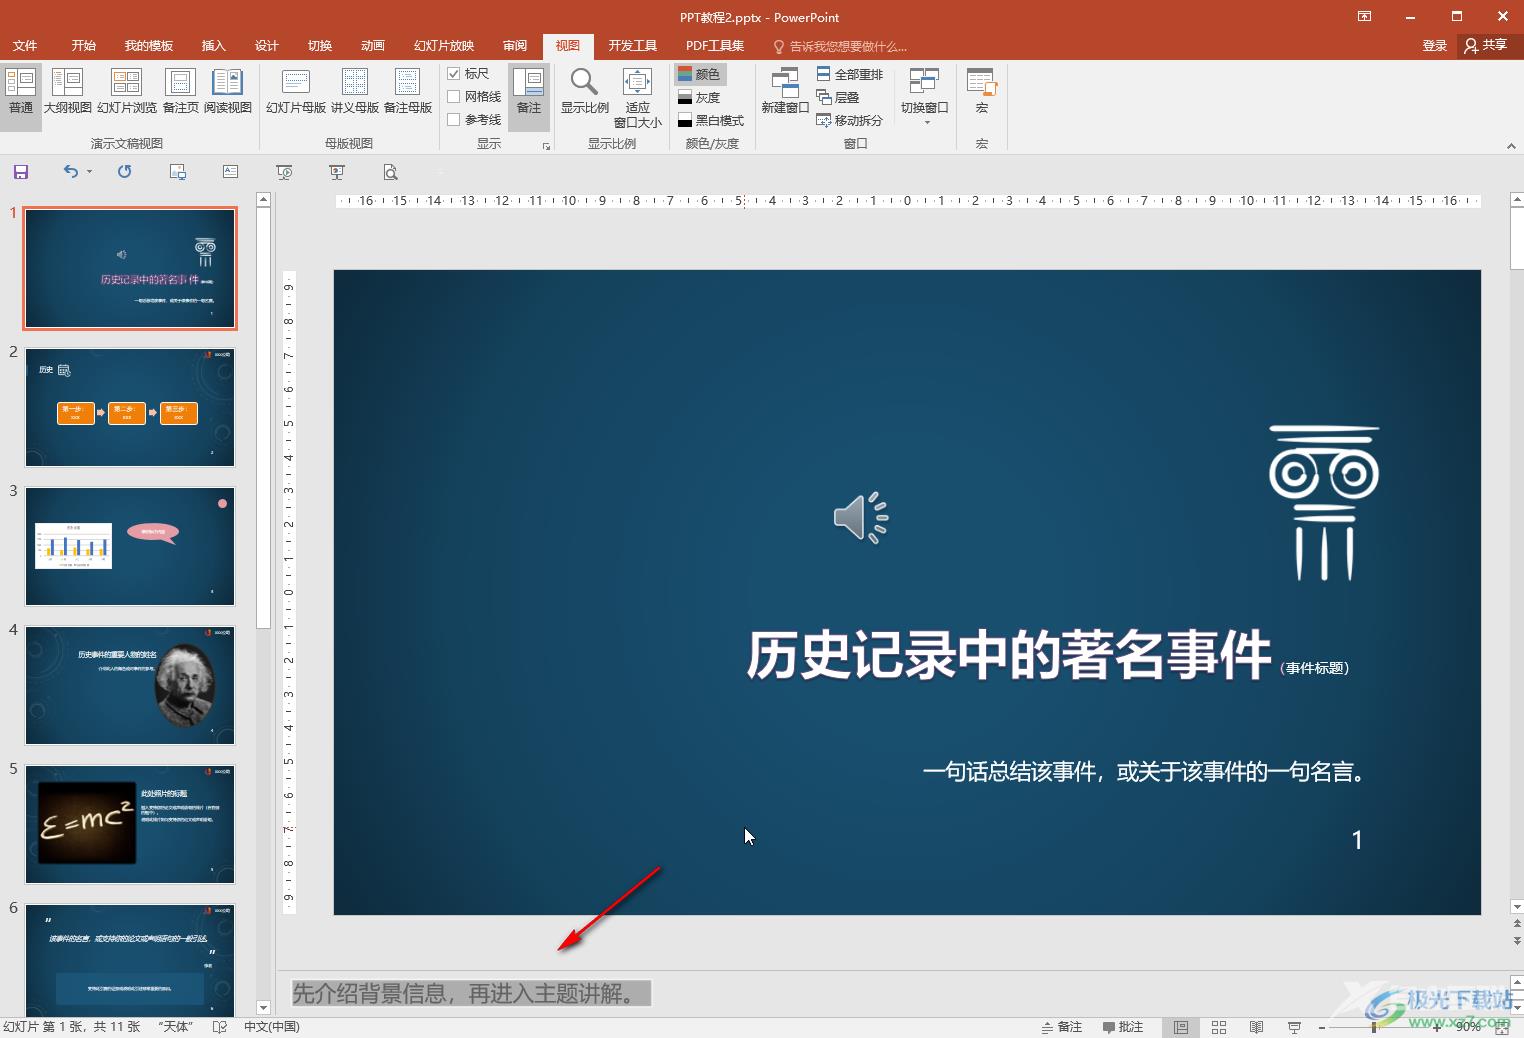The width and height of the screenshot is (1524, 1038).
Task: Enable the 参考线 guides checkbox
Action: pos(454,119)
